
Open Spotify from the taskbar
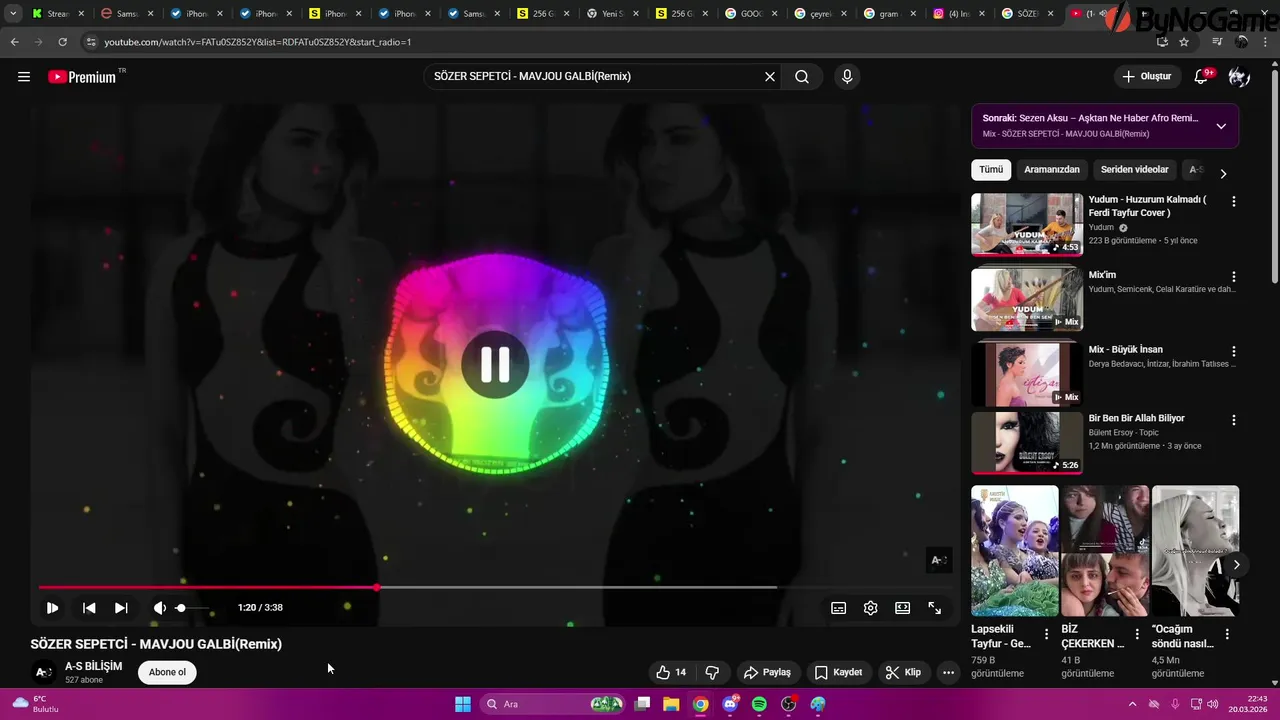[x=759, y=704]
